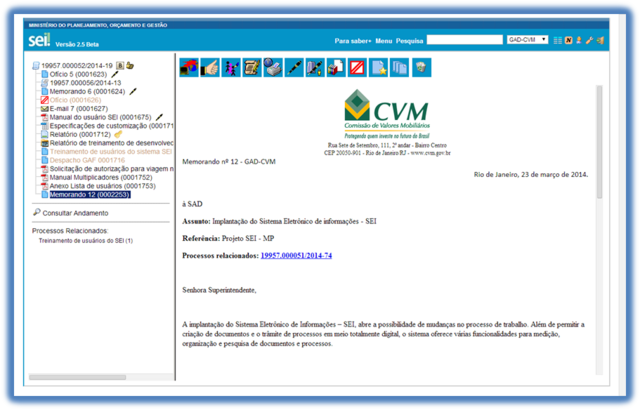Open Para saber+ in the top bar

click(x=353, y=41)
